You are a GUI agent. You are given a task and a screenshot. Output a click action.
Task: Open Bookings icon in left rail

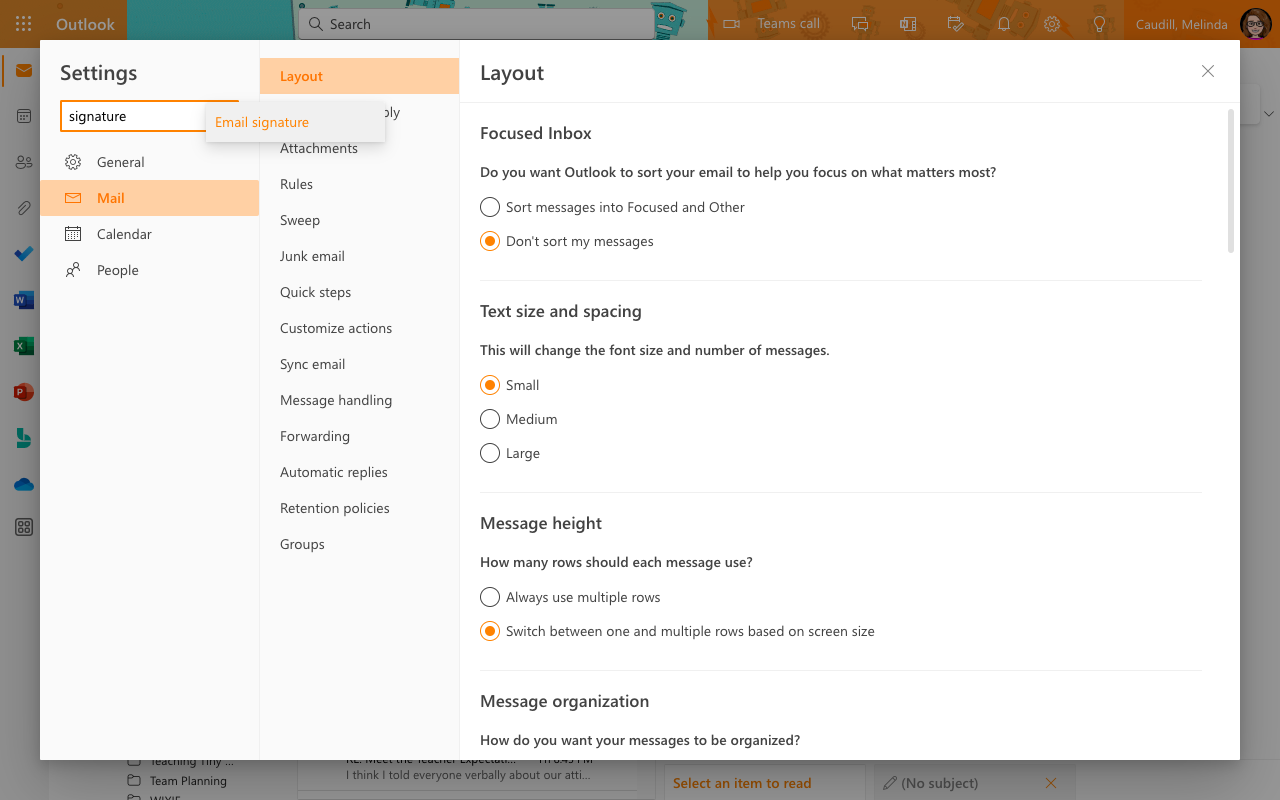coord(24,438)
